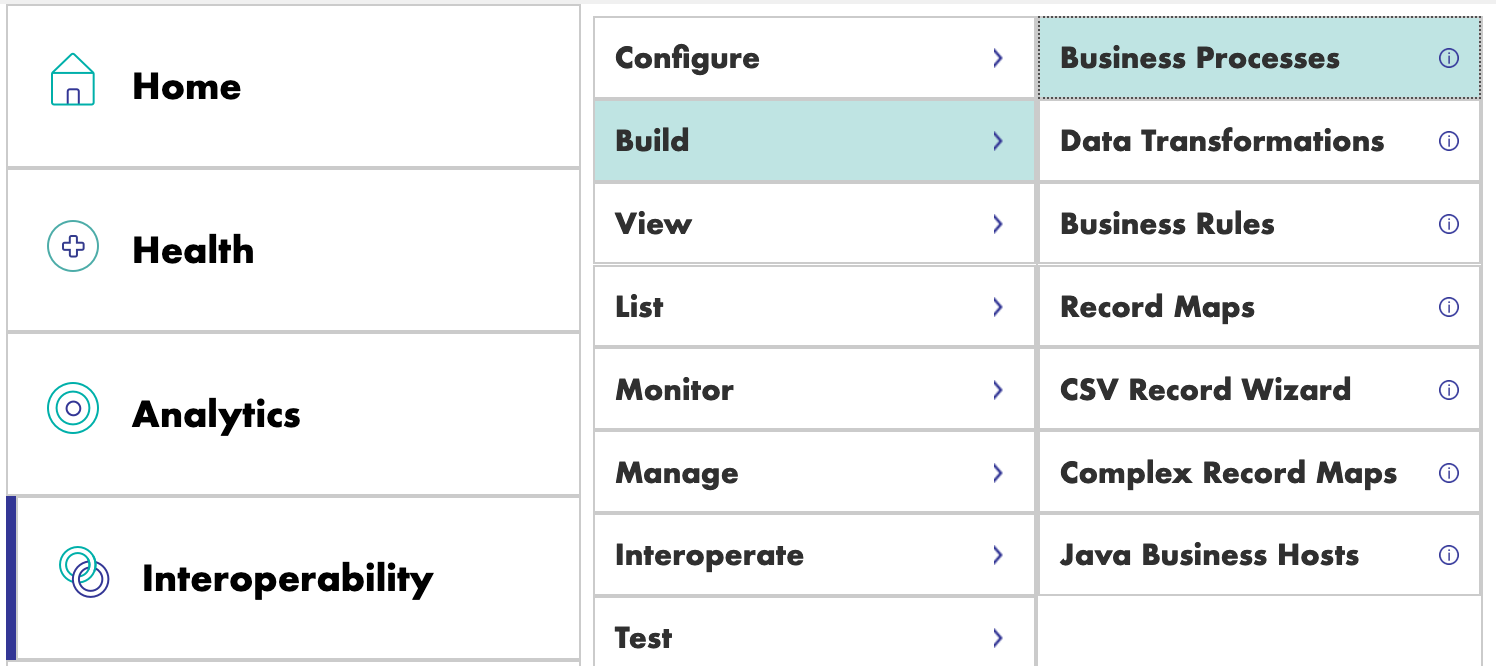Select the Manage menu item
This screenshot has width=1496, height=666.
coord(814,473)
